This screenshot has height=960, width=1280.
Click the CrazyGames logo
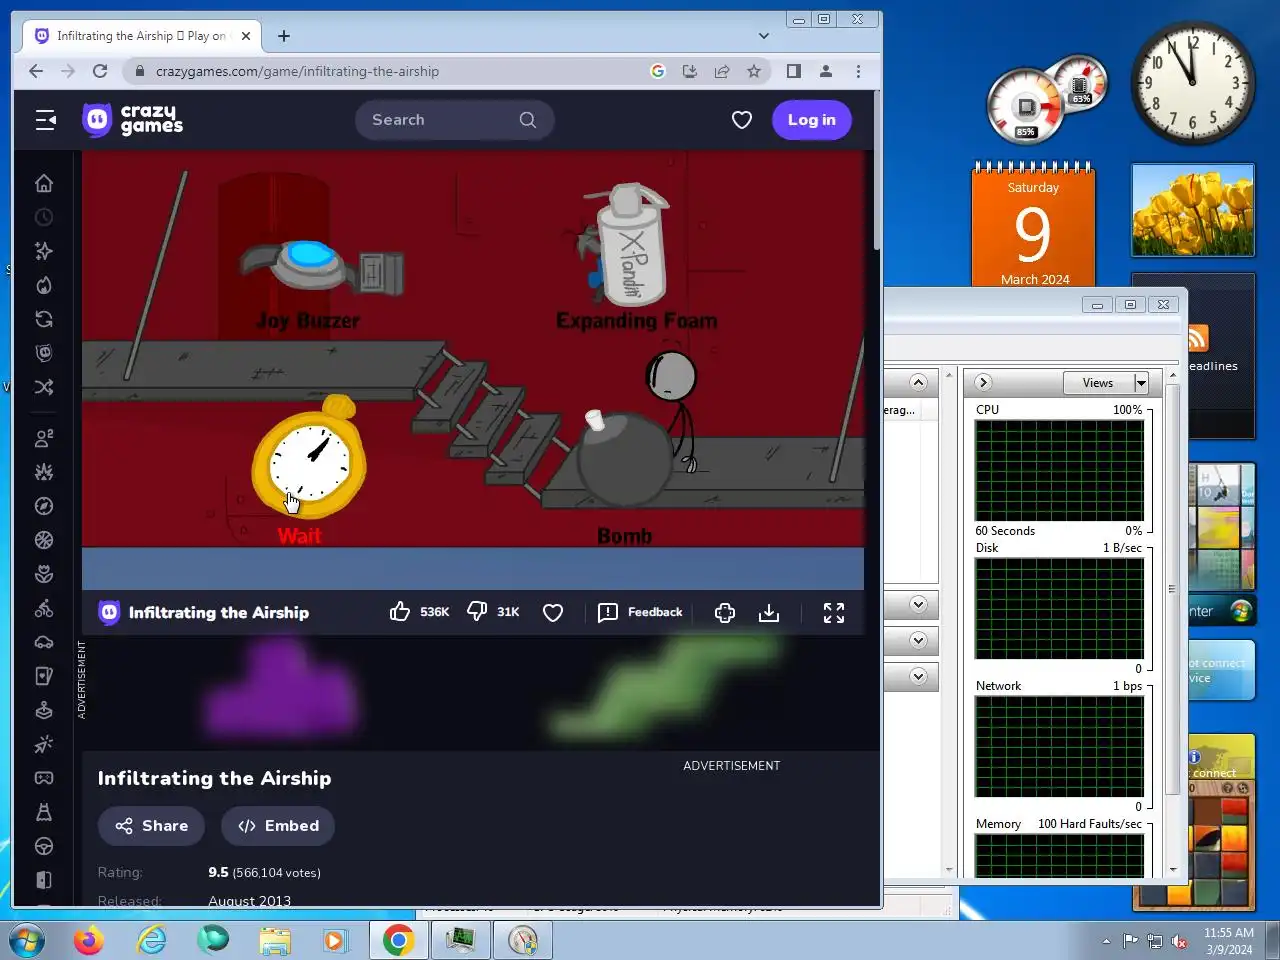(132, 120)
